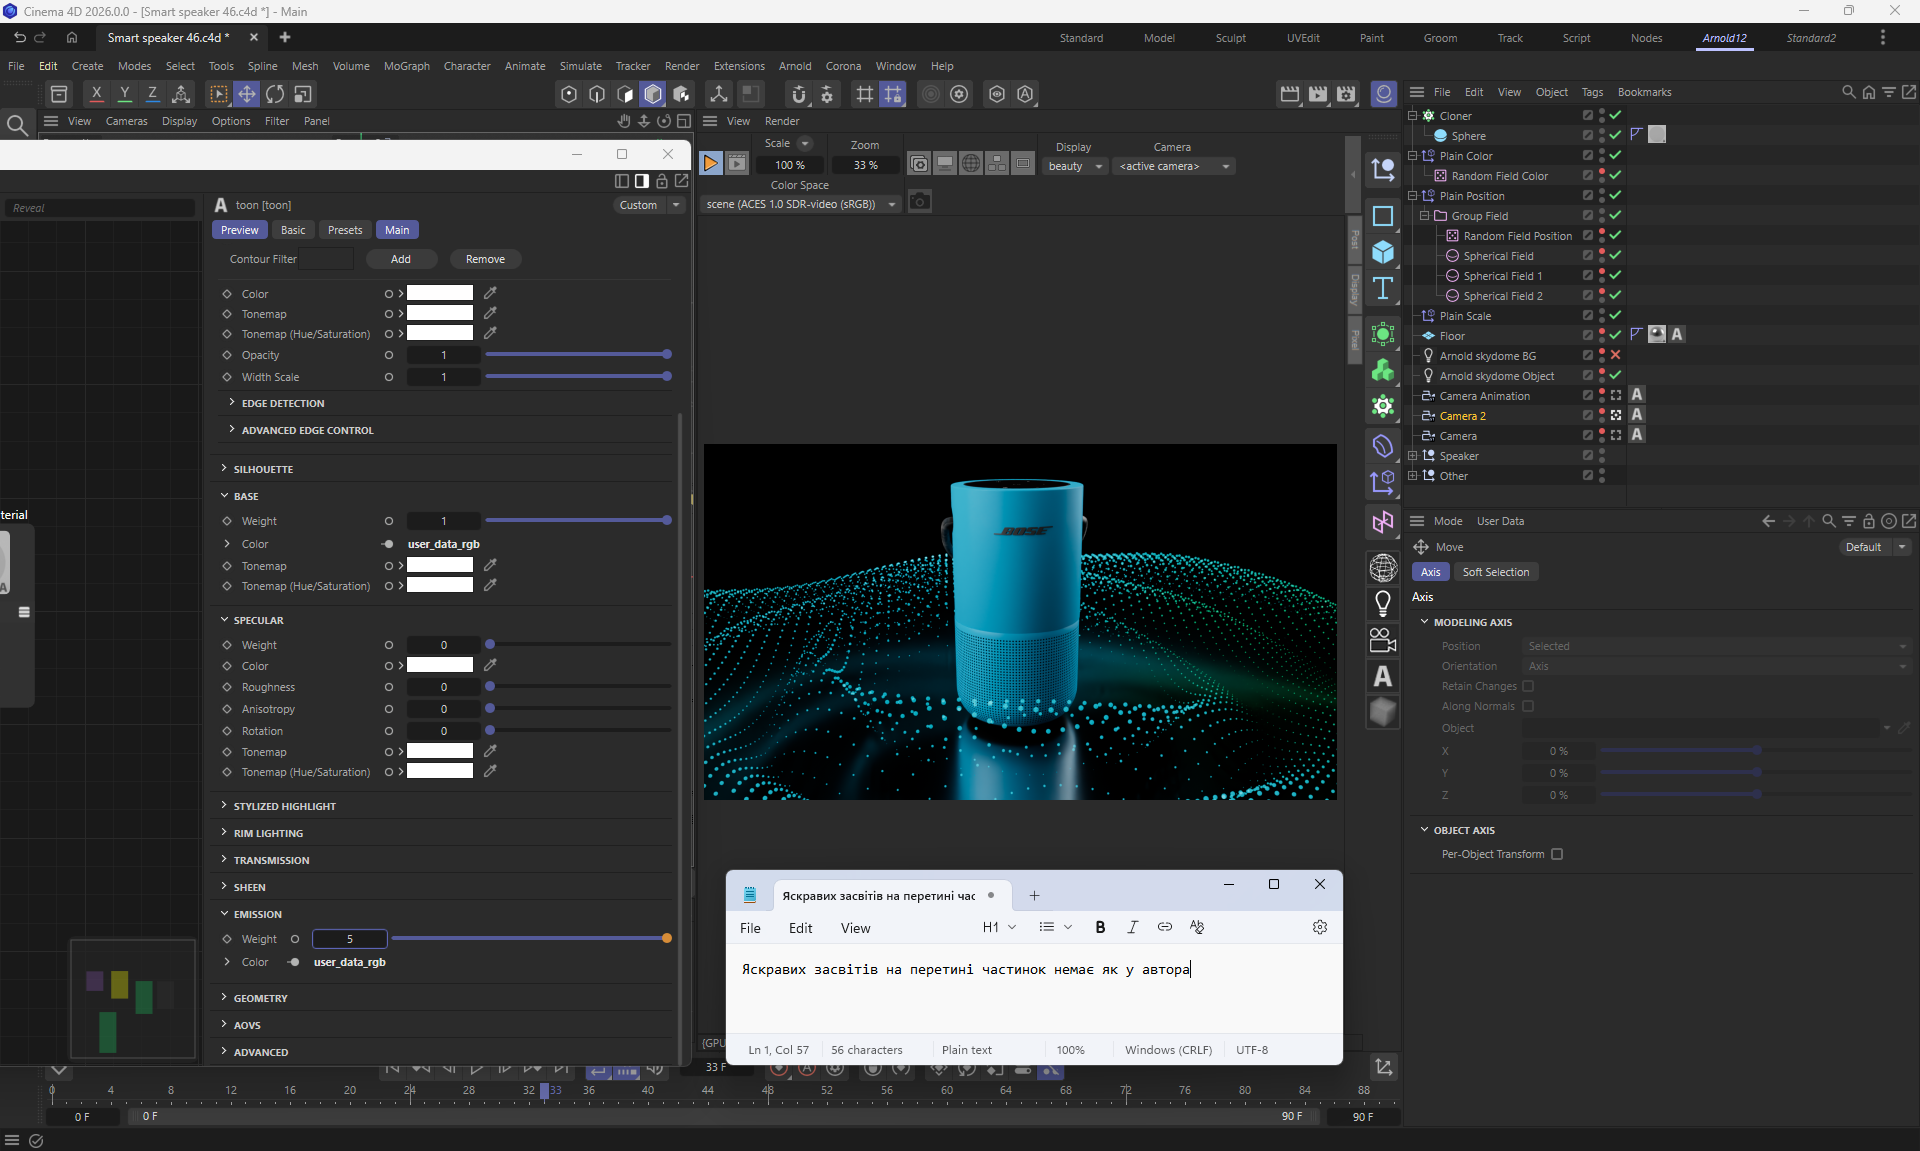The height and width of the screenshot is (1151, 1920).
Task: Click the Add contour filter button
Action: pyautogui.click(x=401, y=259)
